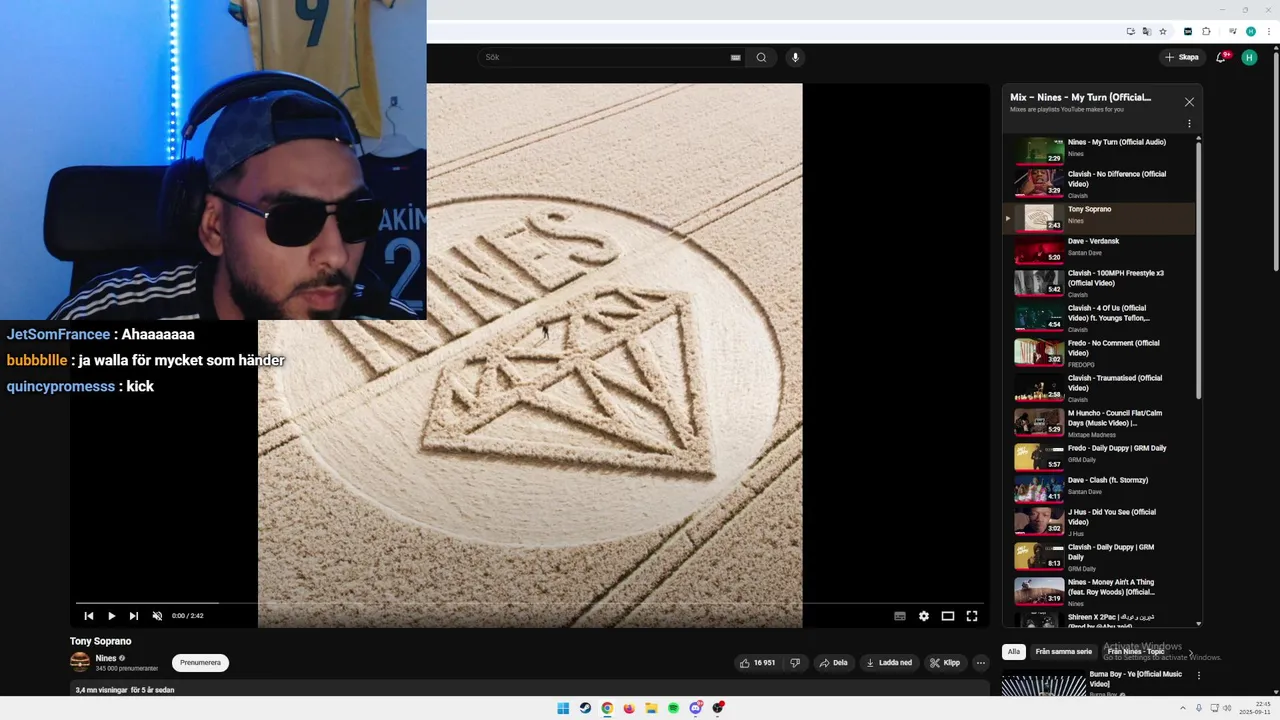Translate this page via Chrome icon
Screen dimensions: 1280x720
tap(1147, 31)
